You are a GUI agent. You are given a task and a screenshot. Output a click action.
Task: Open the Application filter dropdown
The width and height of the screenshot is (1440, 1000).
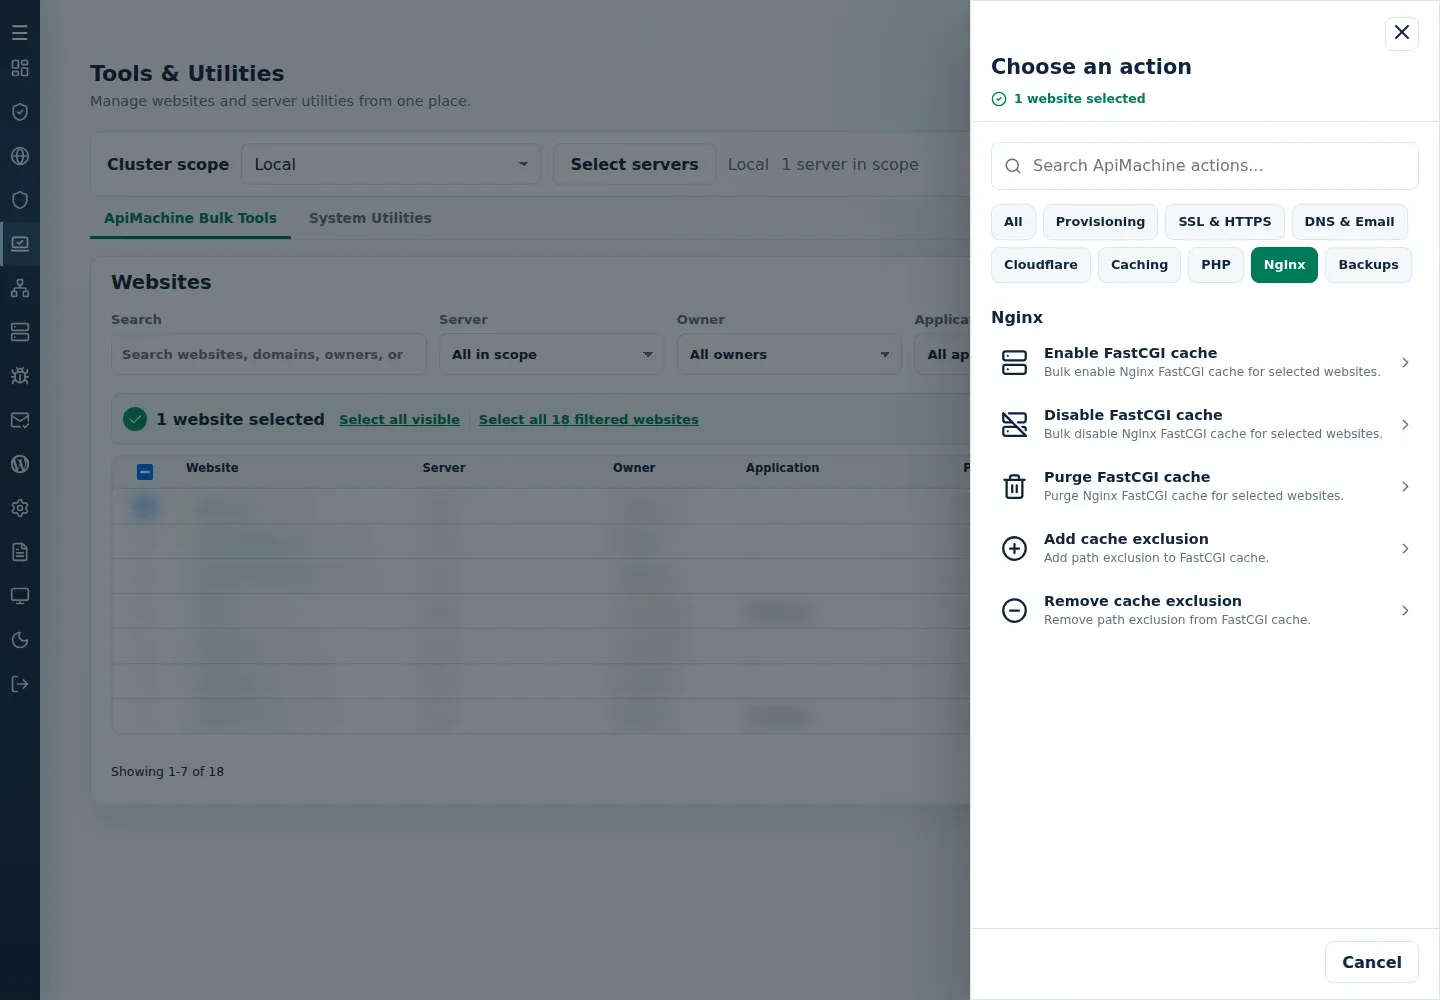coord(943,354)
